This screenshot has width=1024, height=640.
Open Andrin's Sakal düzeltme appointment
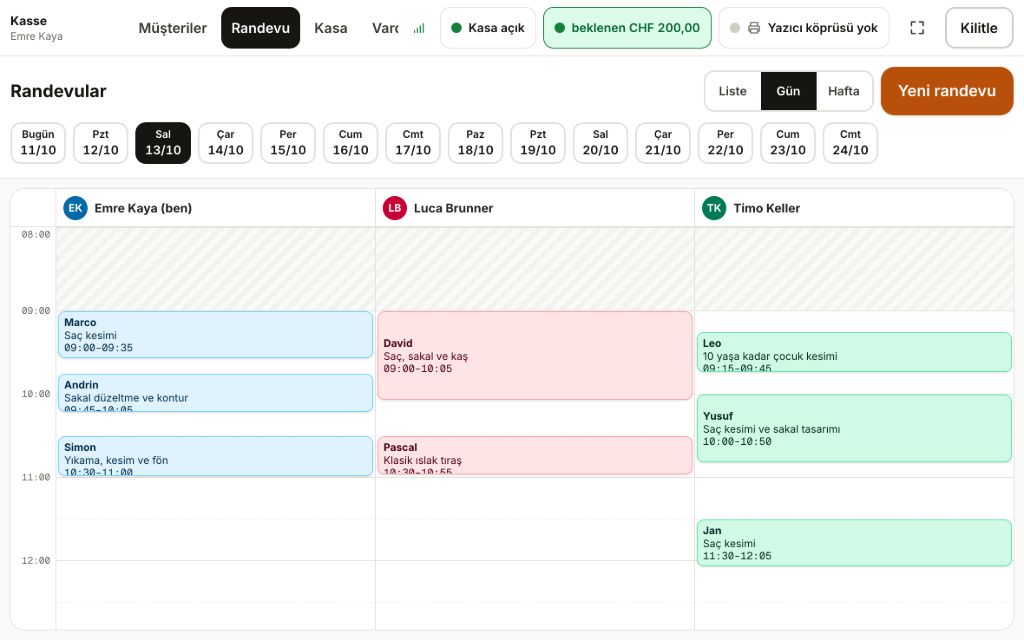point(216,393)
